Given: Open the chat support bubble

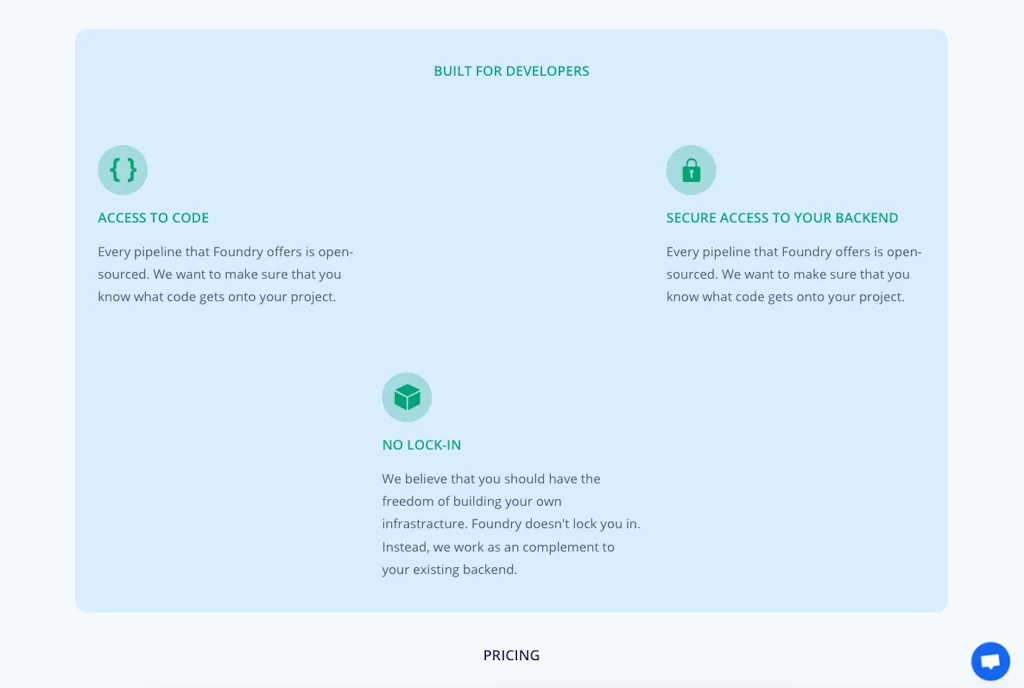Looking at the screenshot, I should (990, 661).
